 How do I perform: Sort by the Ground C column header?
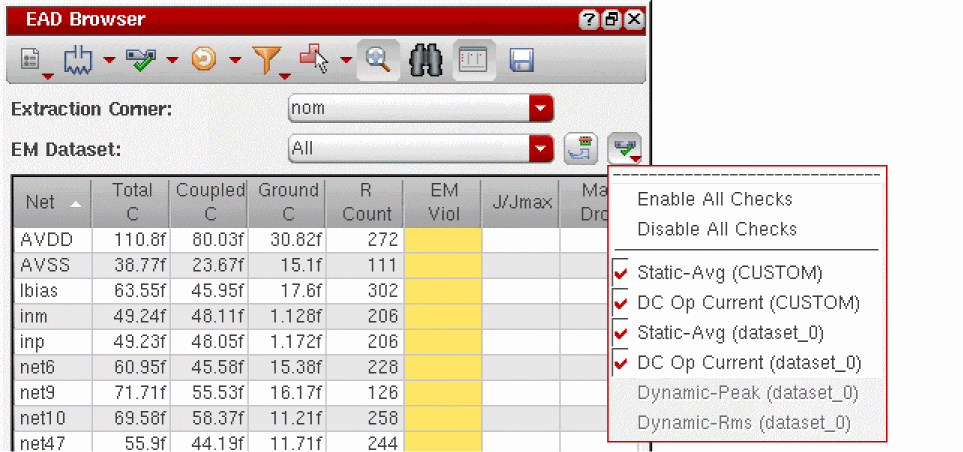pos(287,203)
